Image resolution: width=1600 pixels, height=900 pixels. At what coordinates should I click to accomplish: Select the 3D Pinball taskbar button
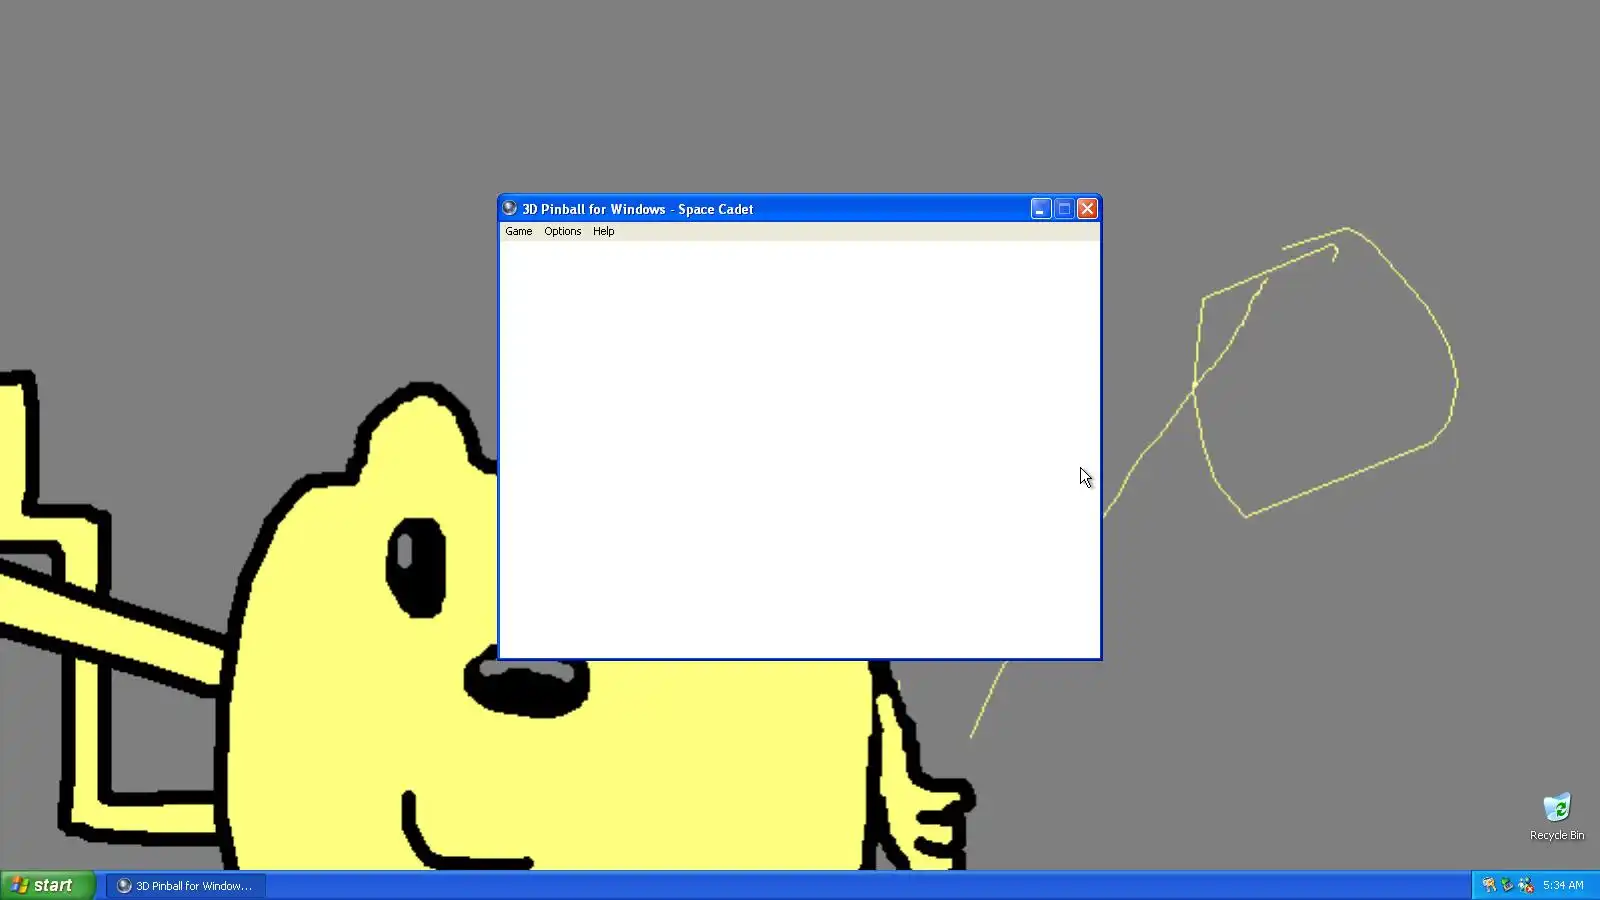186,885
